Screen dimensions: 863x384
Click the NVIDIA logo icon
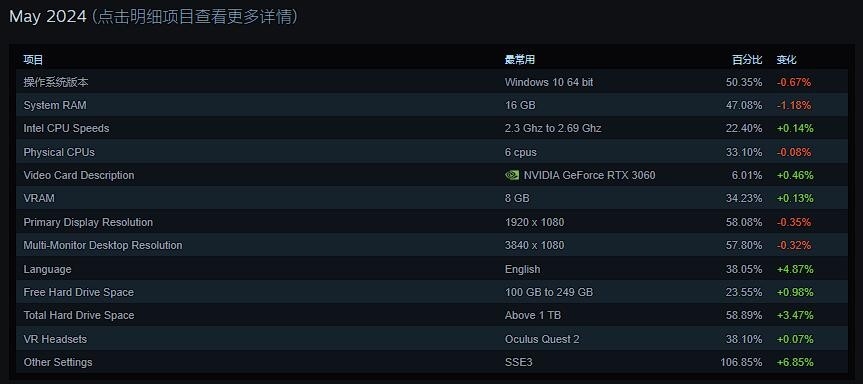[x=511, y=175]
